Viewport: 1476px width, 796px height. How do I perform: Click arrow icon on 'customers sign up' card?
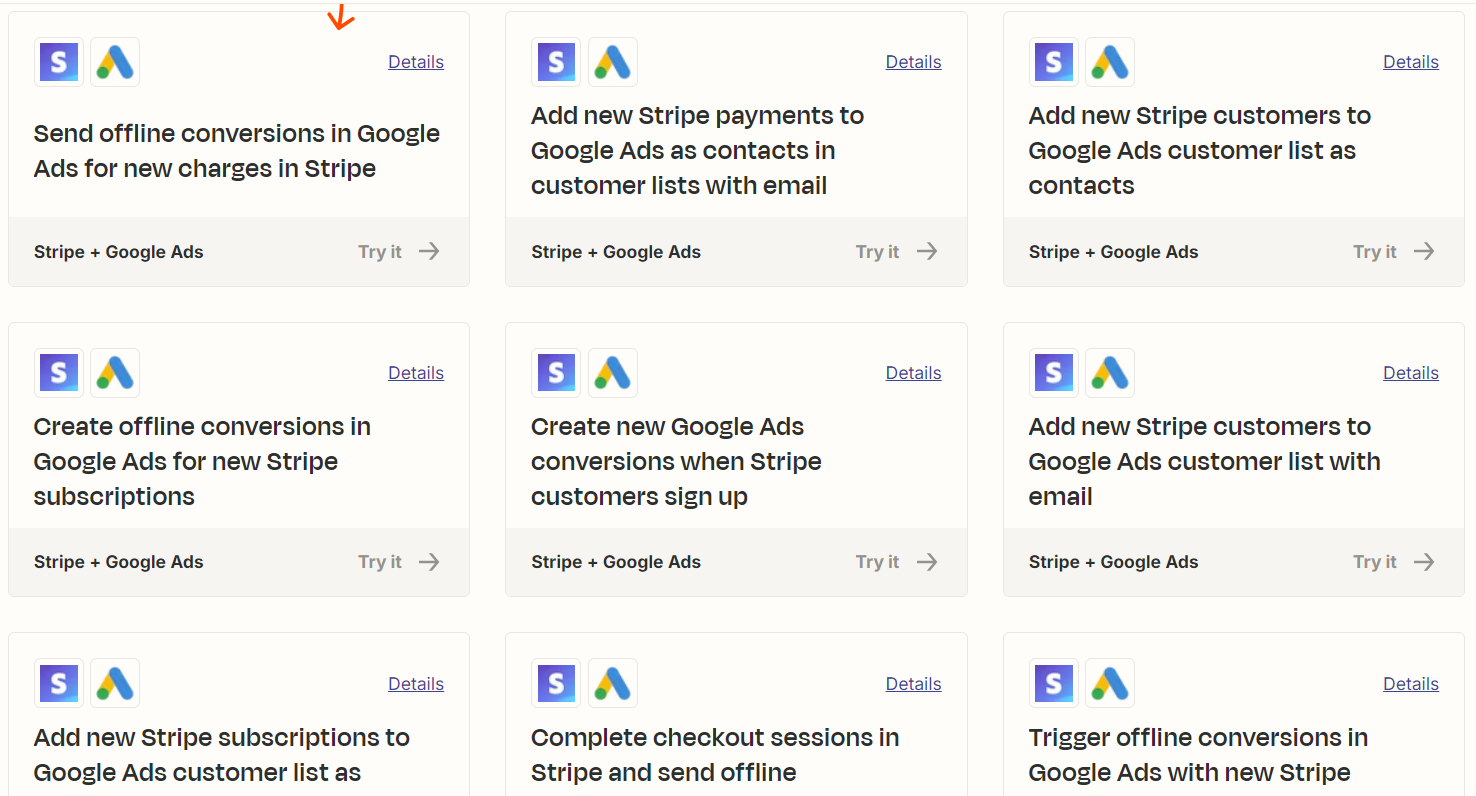coord(927,562)
